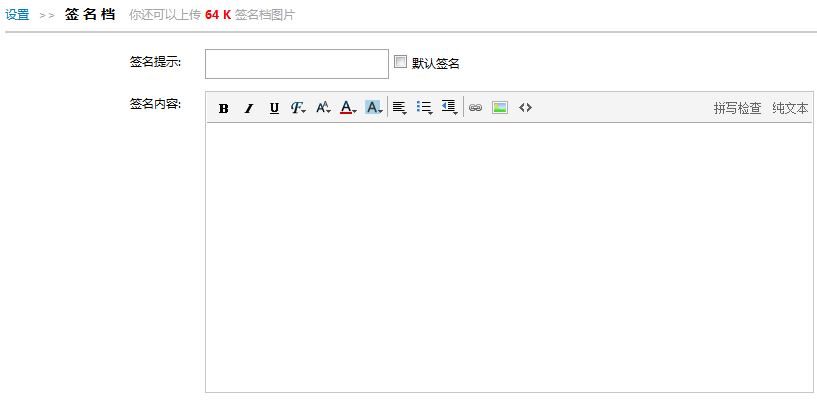
Task: Underline the selected signature text
Action: (x=274, y=108)
